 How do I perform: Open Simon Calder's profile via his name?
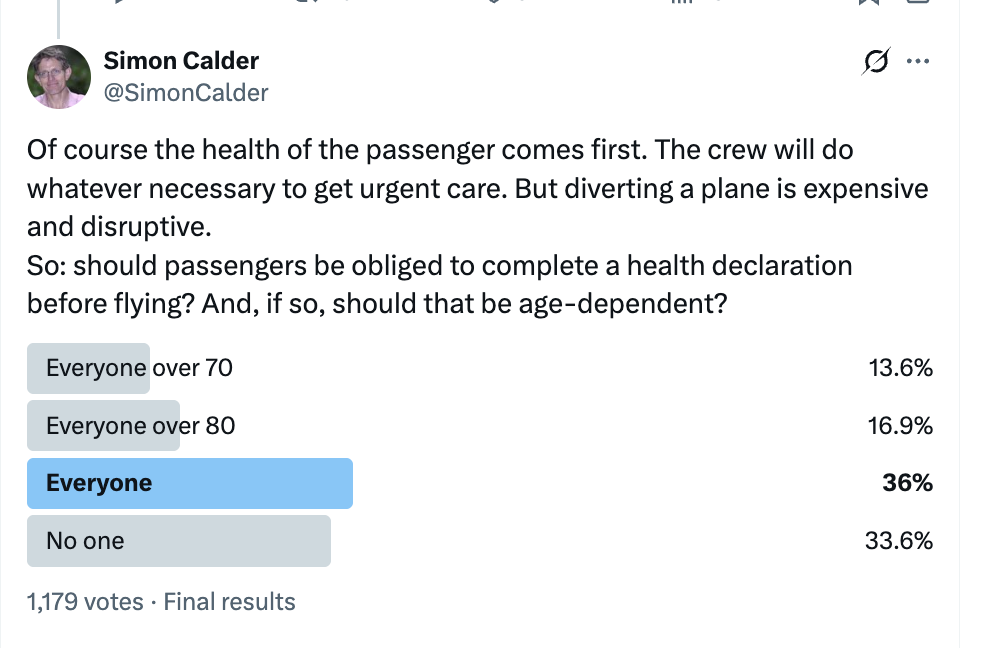coord(180,60)
